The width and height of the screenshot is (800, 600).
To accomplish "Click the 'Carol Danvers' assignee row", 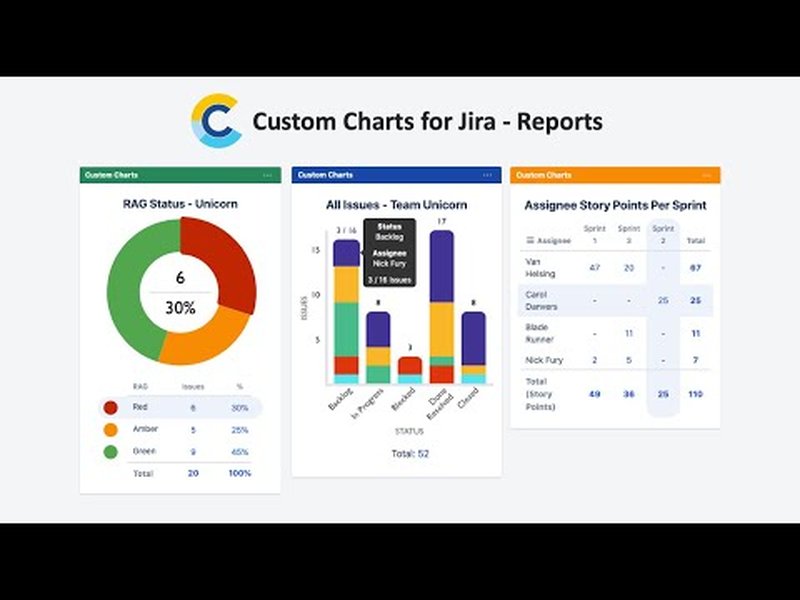I will tap(615, 301).
